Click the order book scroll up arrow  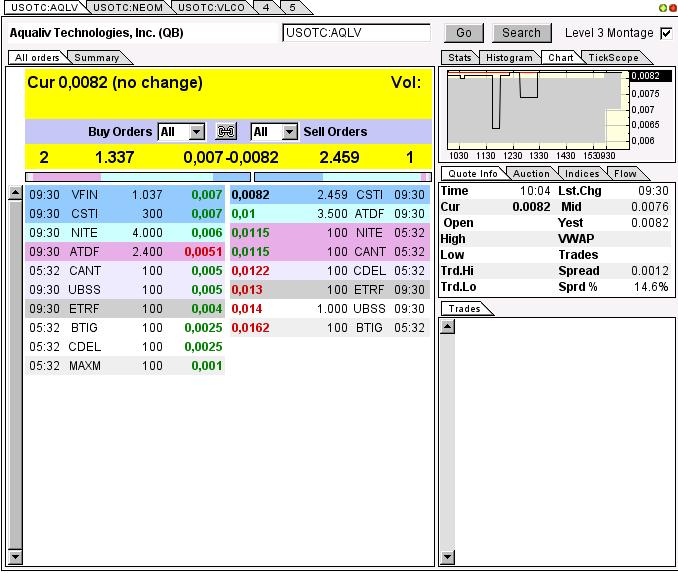click(x=15, y=193)
